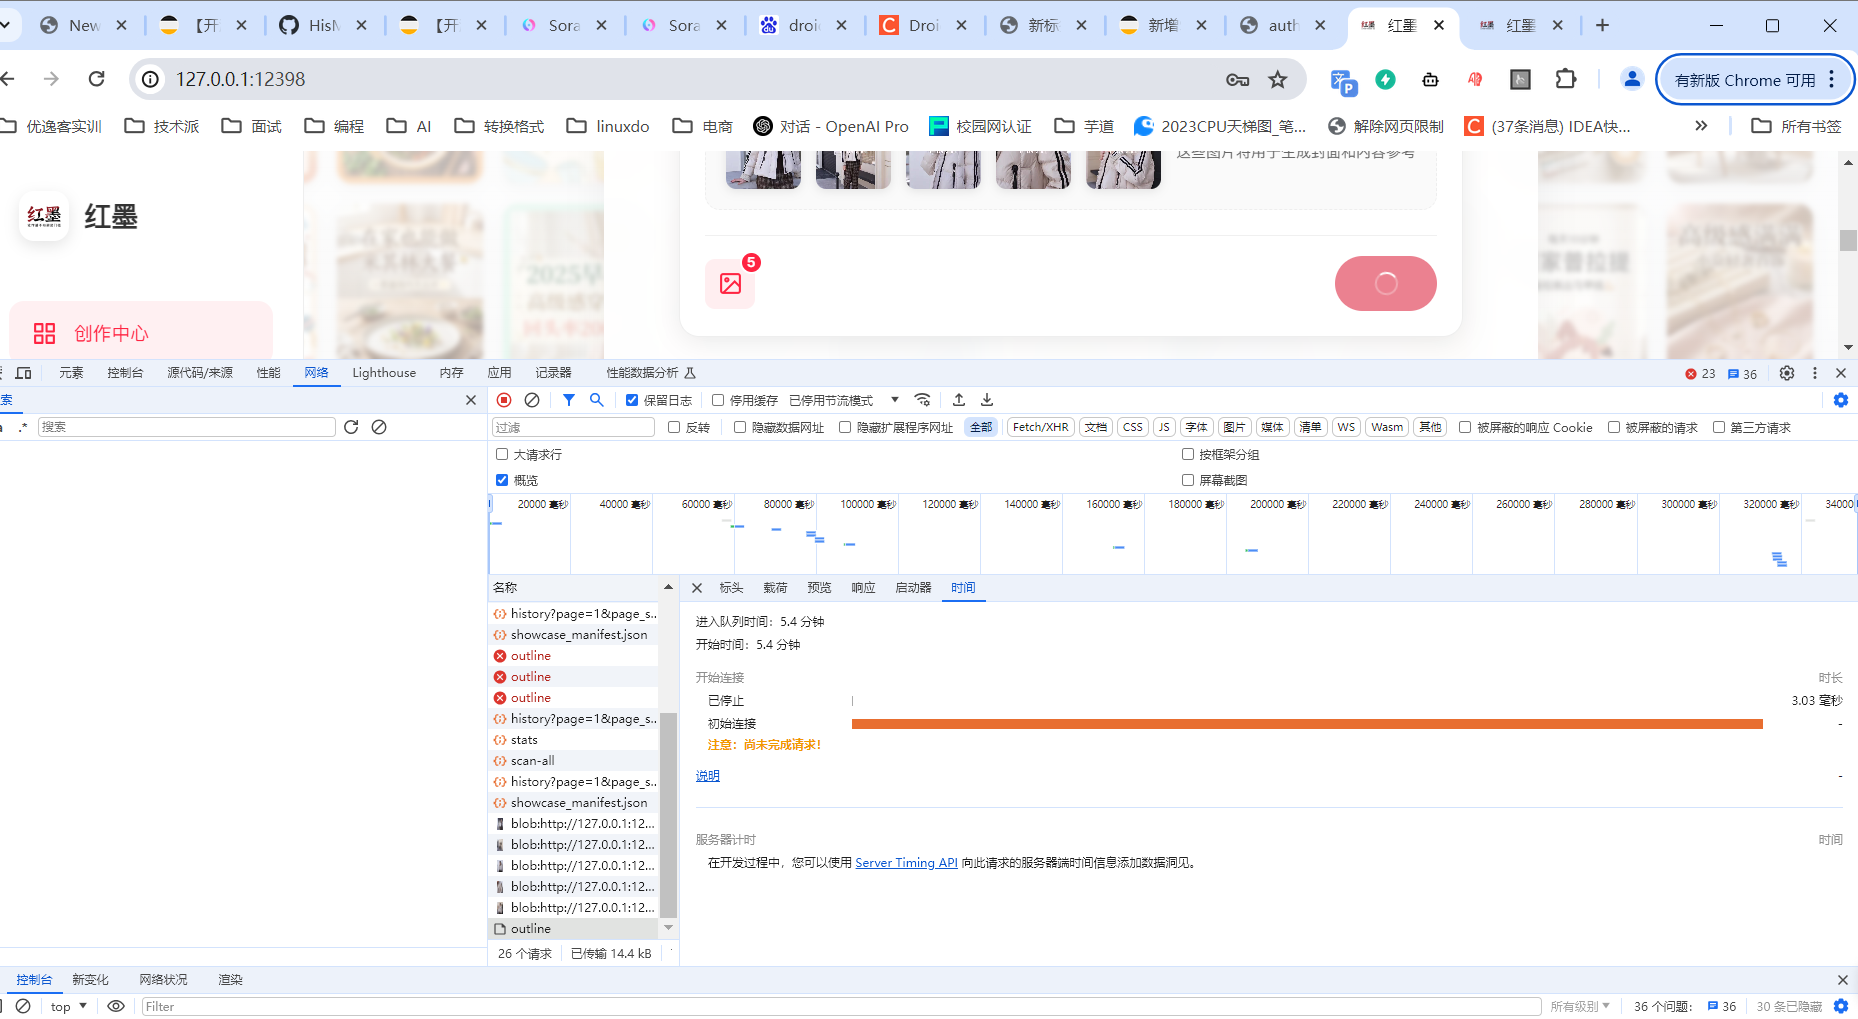Open the 响应 tab for the request

coord(863,588)
